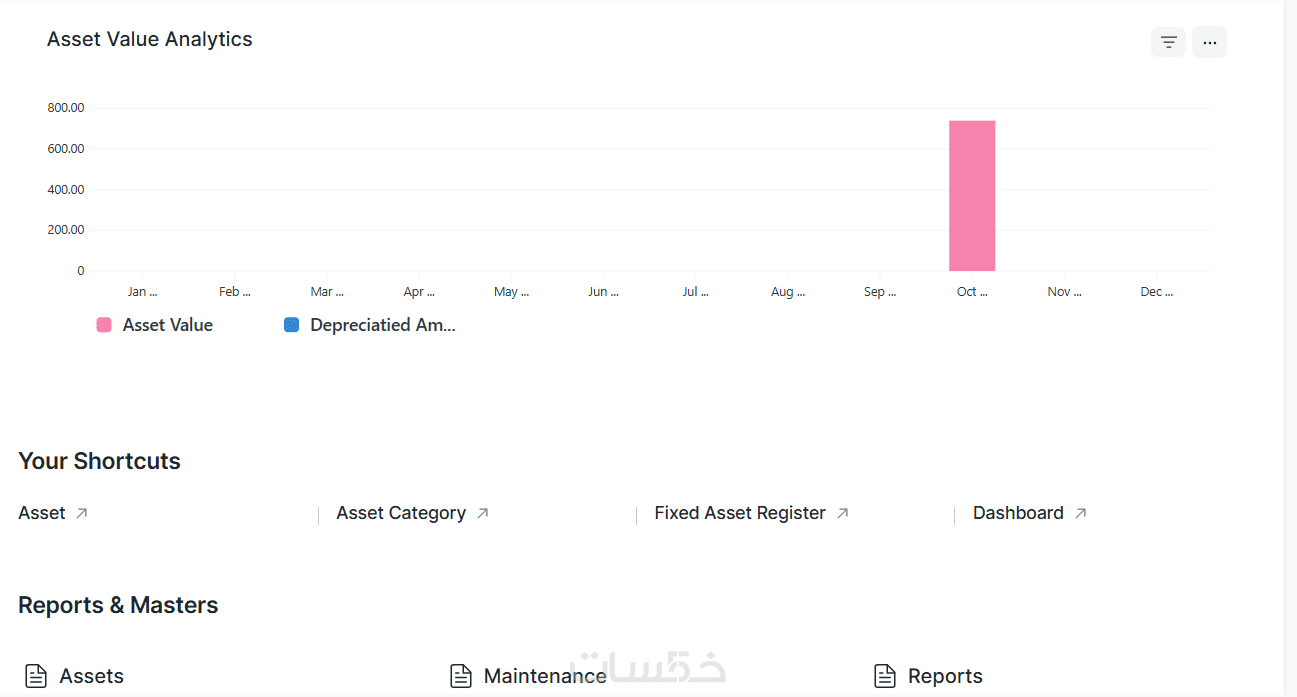Click the Fixed Asset Register arrow icon
Image resolution: width=1297 pixels, height=697 pixels.
point(843,513)
